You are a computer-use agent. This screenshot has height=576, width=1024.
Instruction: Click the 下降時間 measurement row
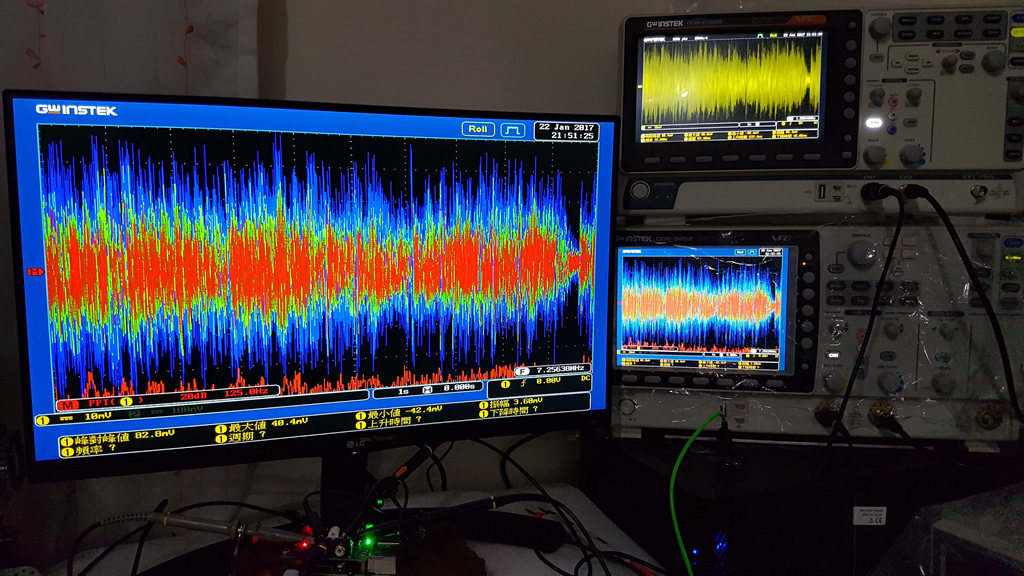pos(509,411)
